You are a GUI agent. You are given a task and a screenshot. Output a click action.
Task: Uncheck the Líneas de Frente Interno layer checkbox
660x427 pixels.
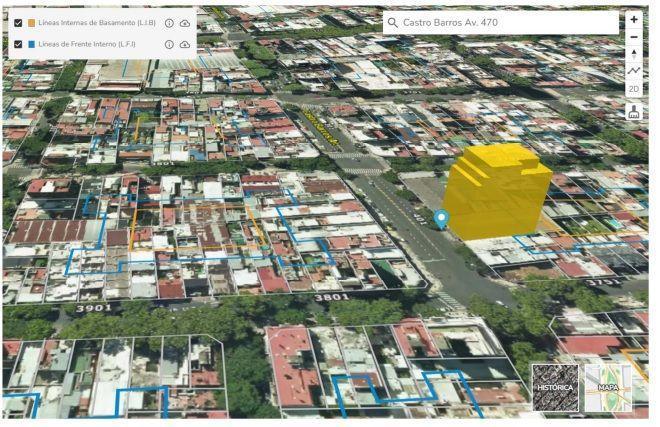(18, 44)
